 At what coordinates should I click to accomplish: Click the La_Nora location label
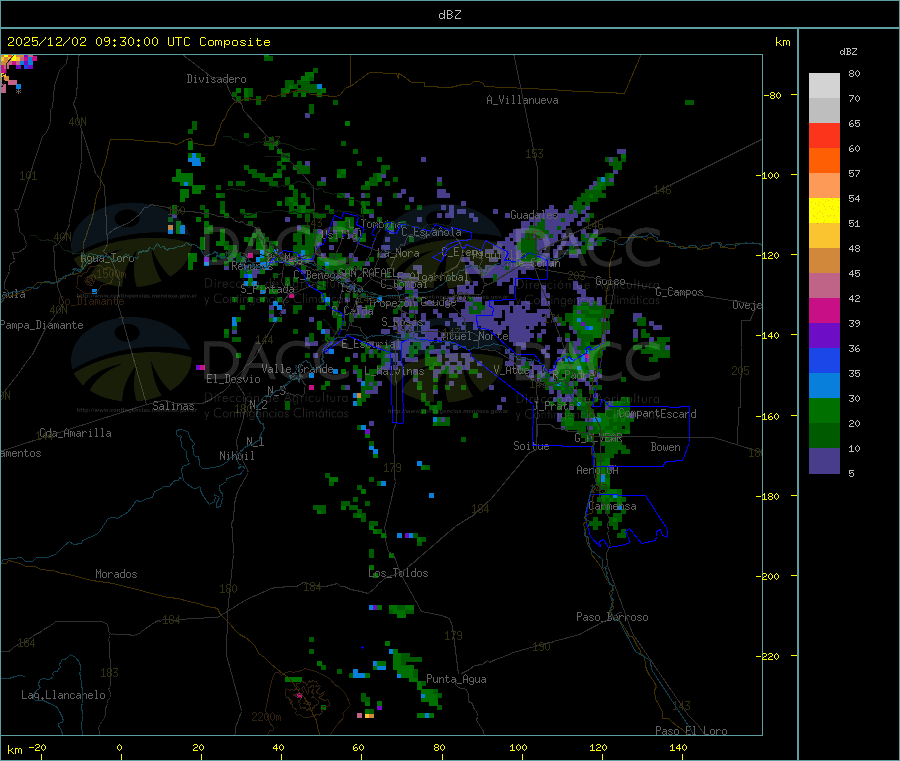[x=398, y=253]
